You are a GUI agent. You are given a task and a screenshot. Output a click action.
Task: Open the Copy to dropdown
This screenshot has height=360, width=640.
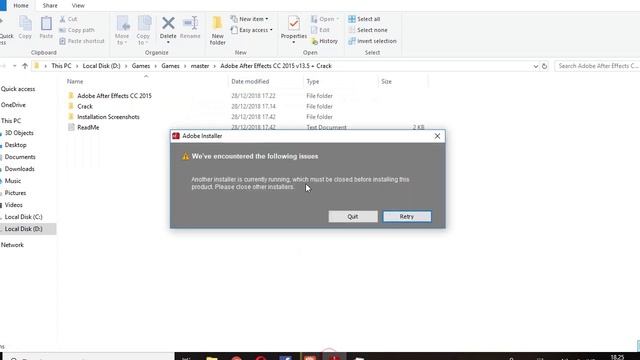(x=143, y=30)
